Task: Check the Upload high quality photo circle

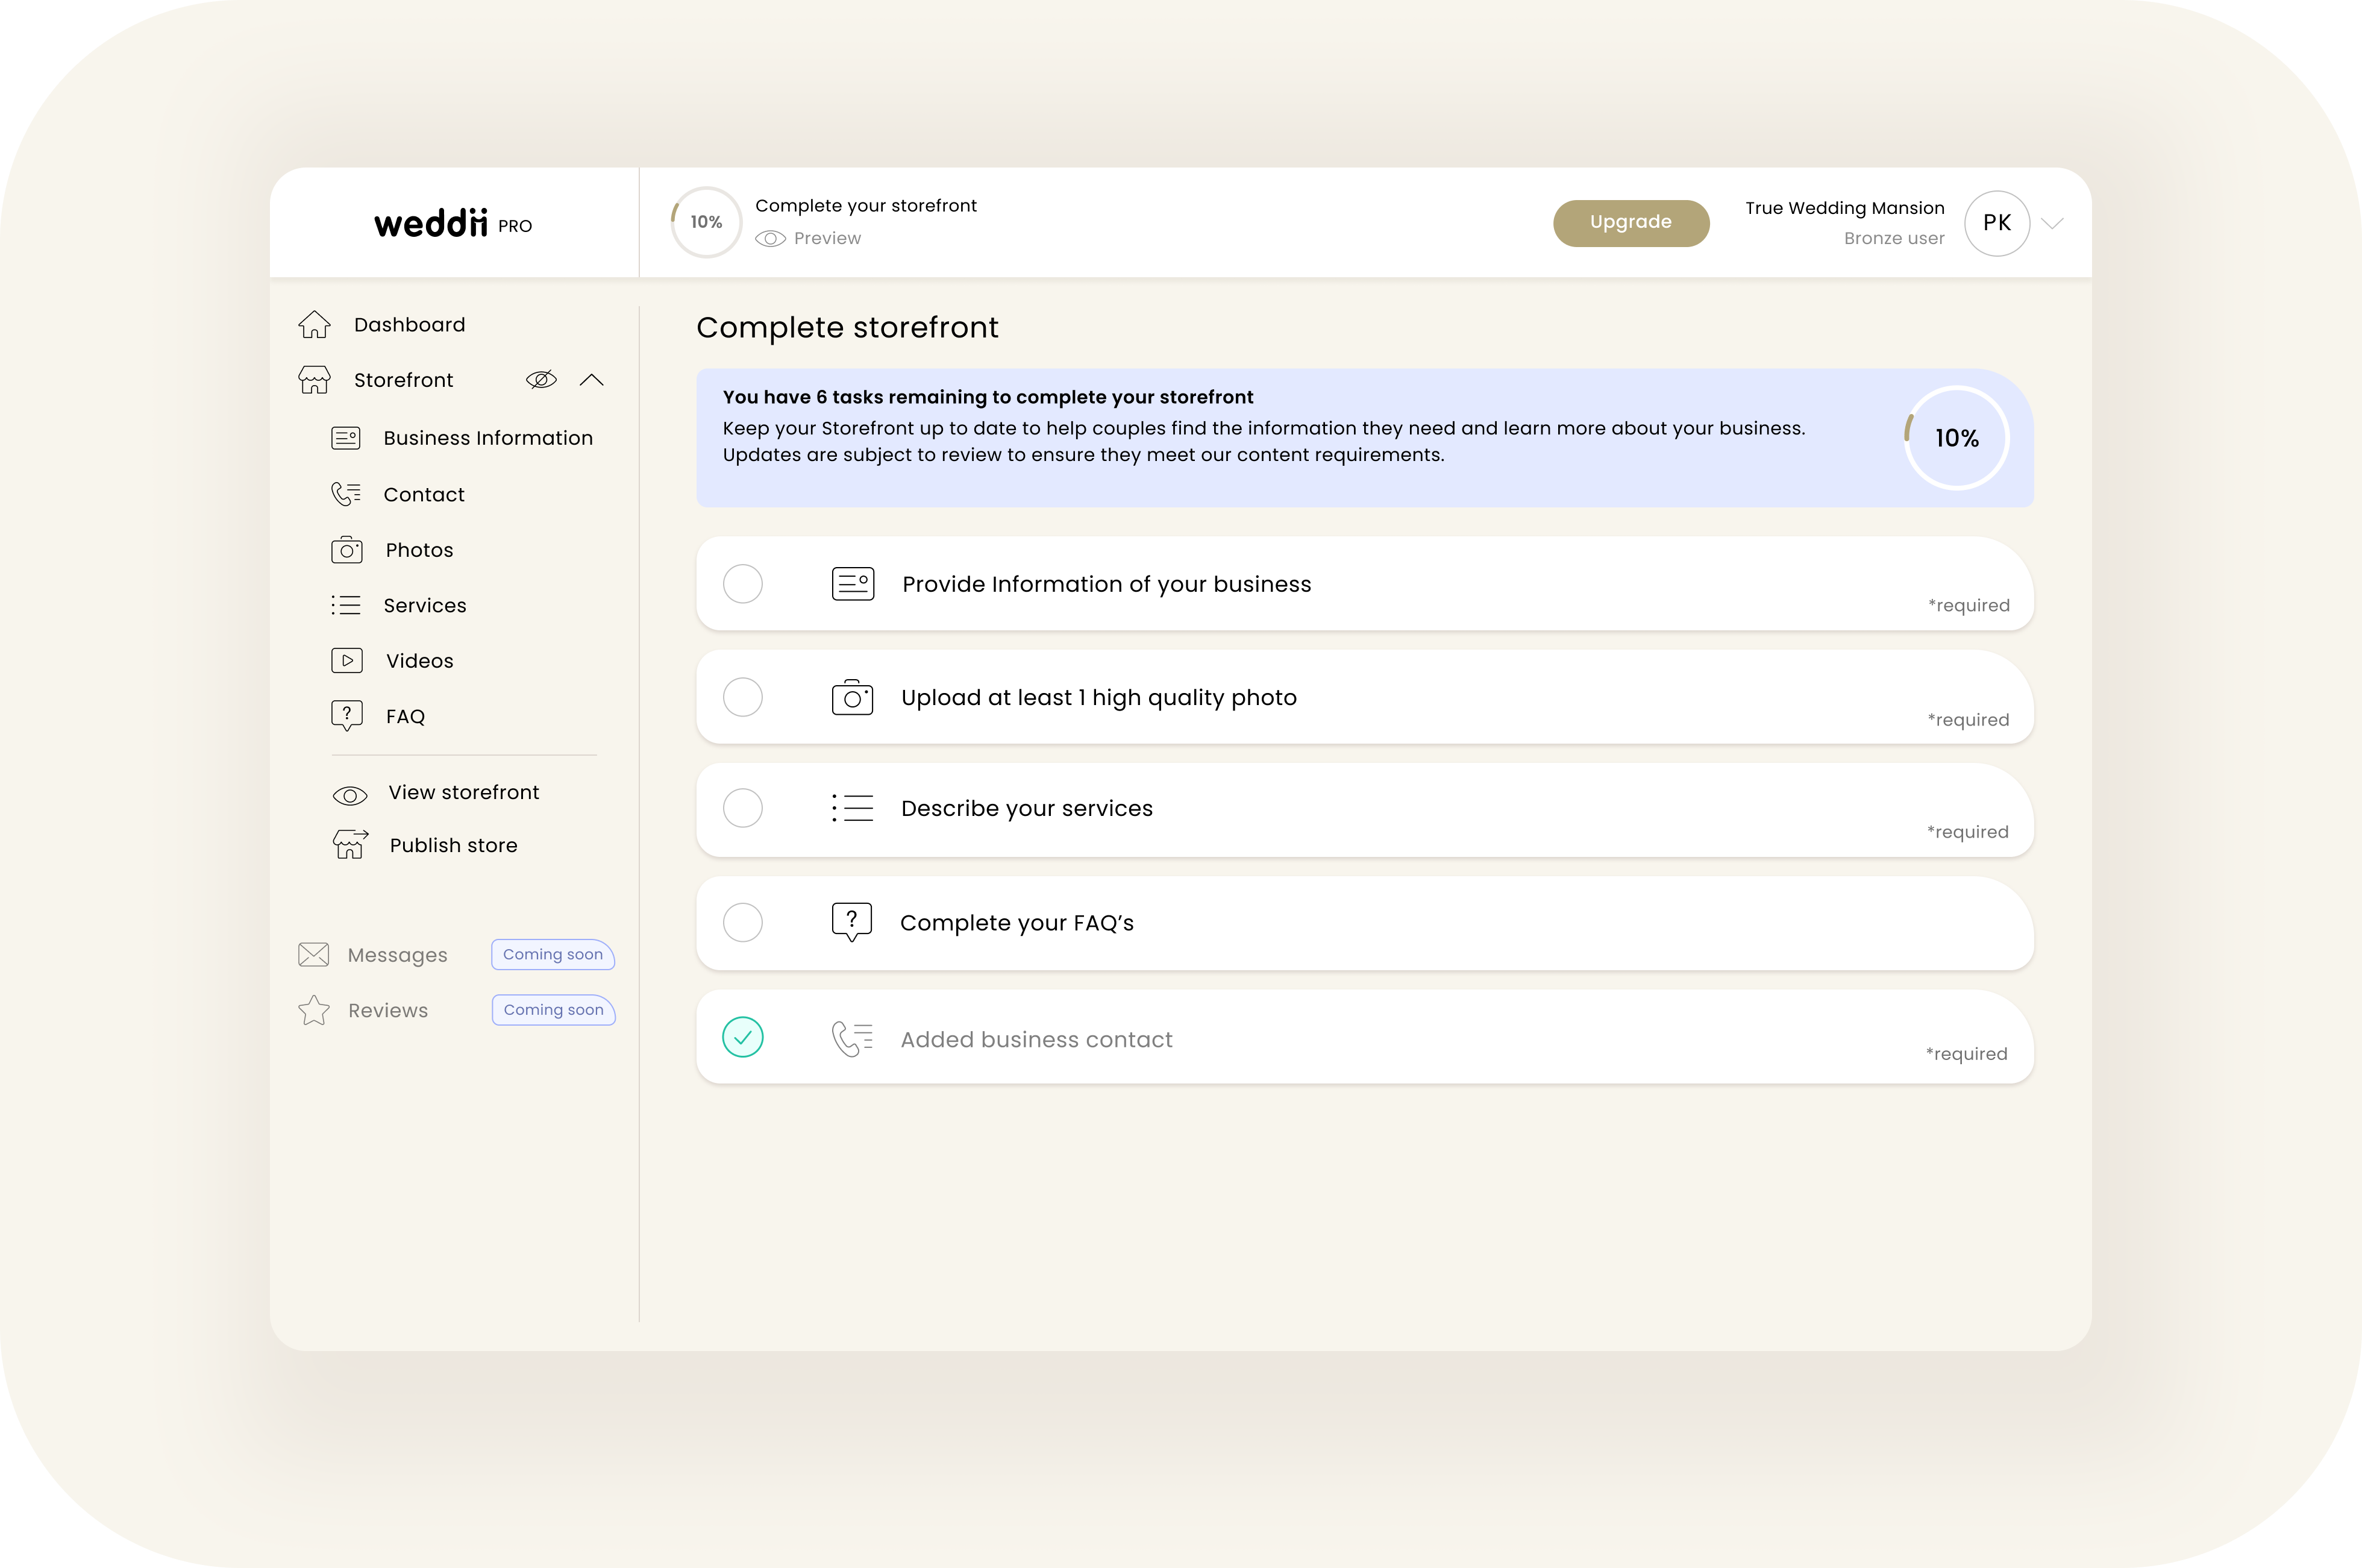Action: [743, 697]
